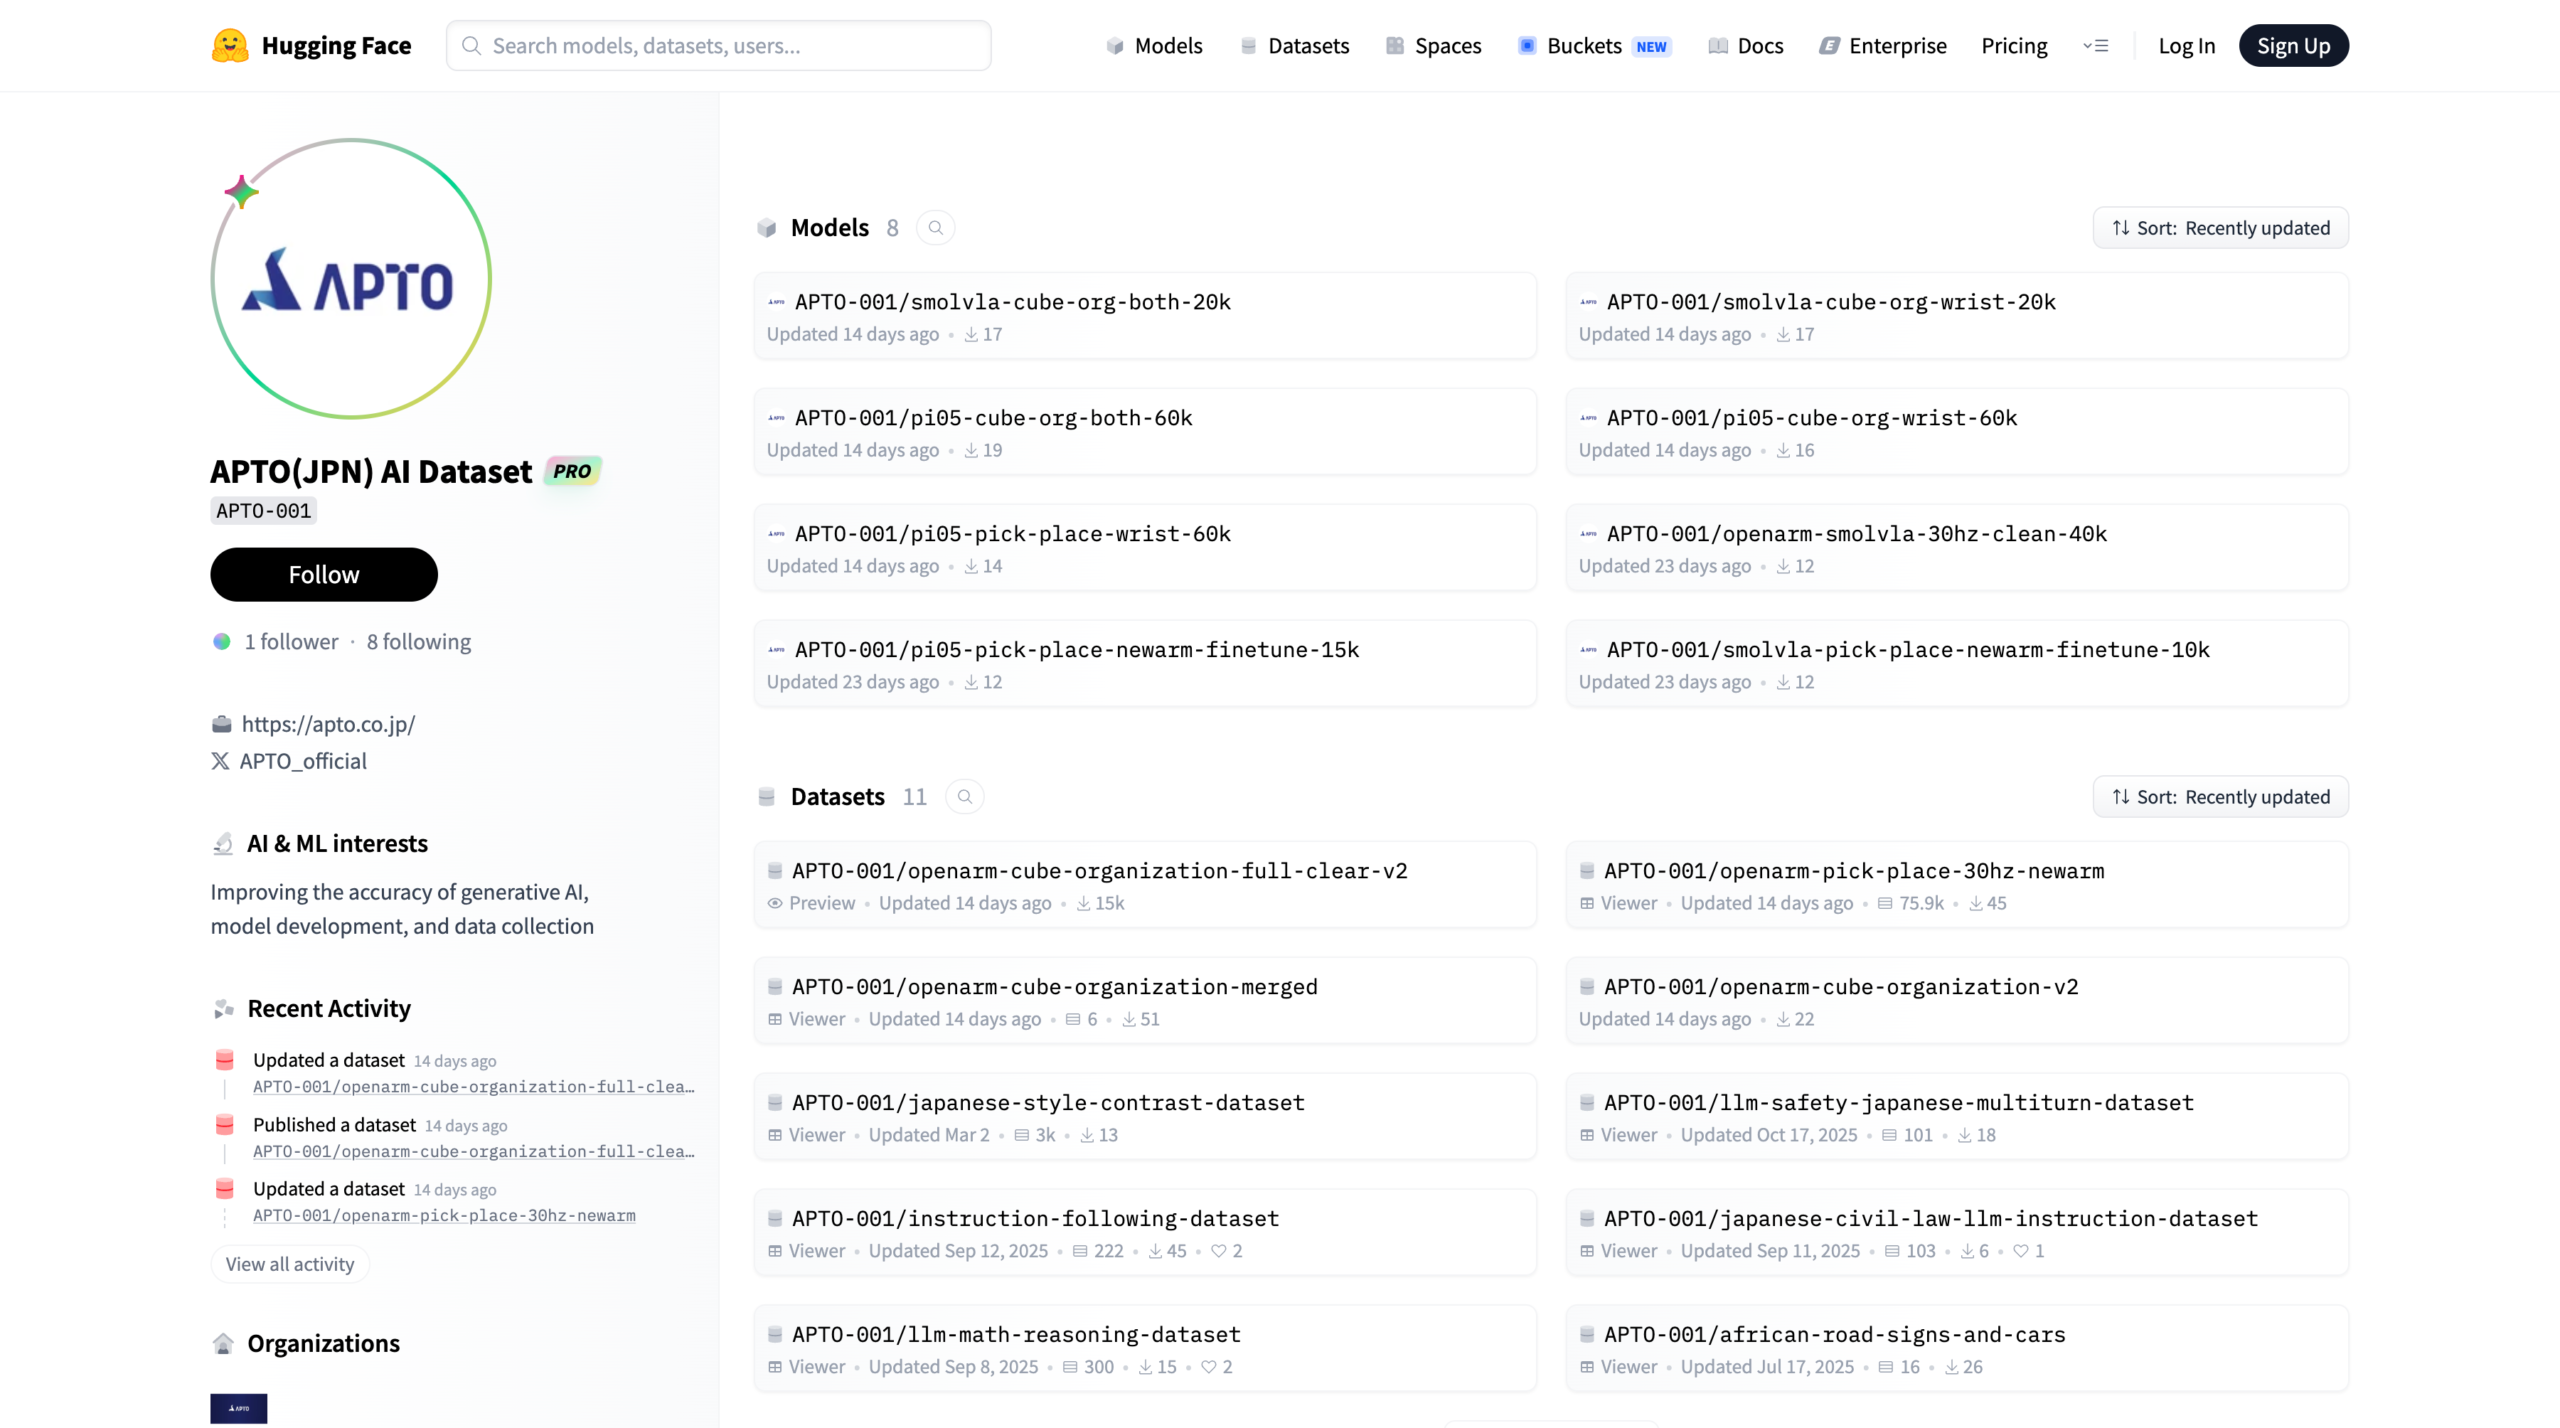2560x1428 pixels.
Task: Open model pi05-cube-org-both-60k
Action: point(1144,432)
